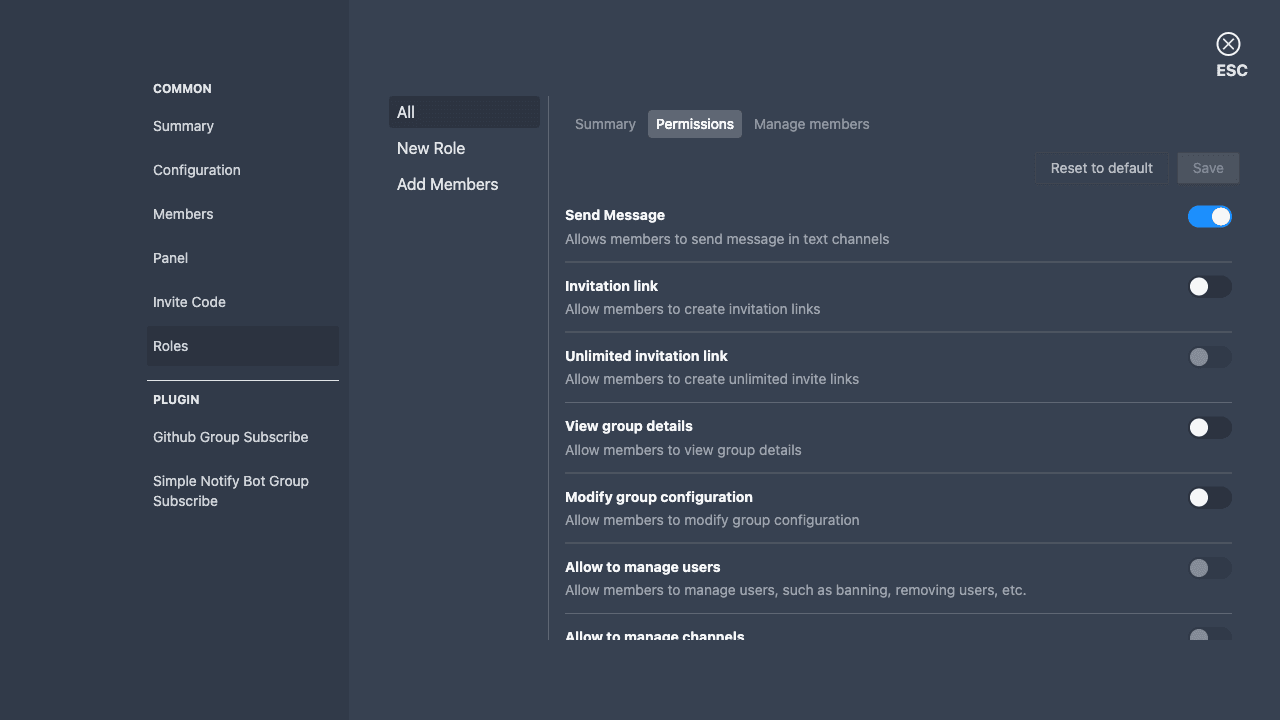Screen dimensions: 1280x720
Task: Open the Manage members tab
Action: [x=811, y=124]
